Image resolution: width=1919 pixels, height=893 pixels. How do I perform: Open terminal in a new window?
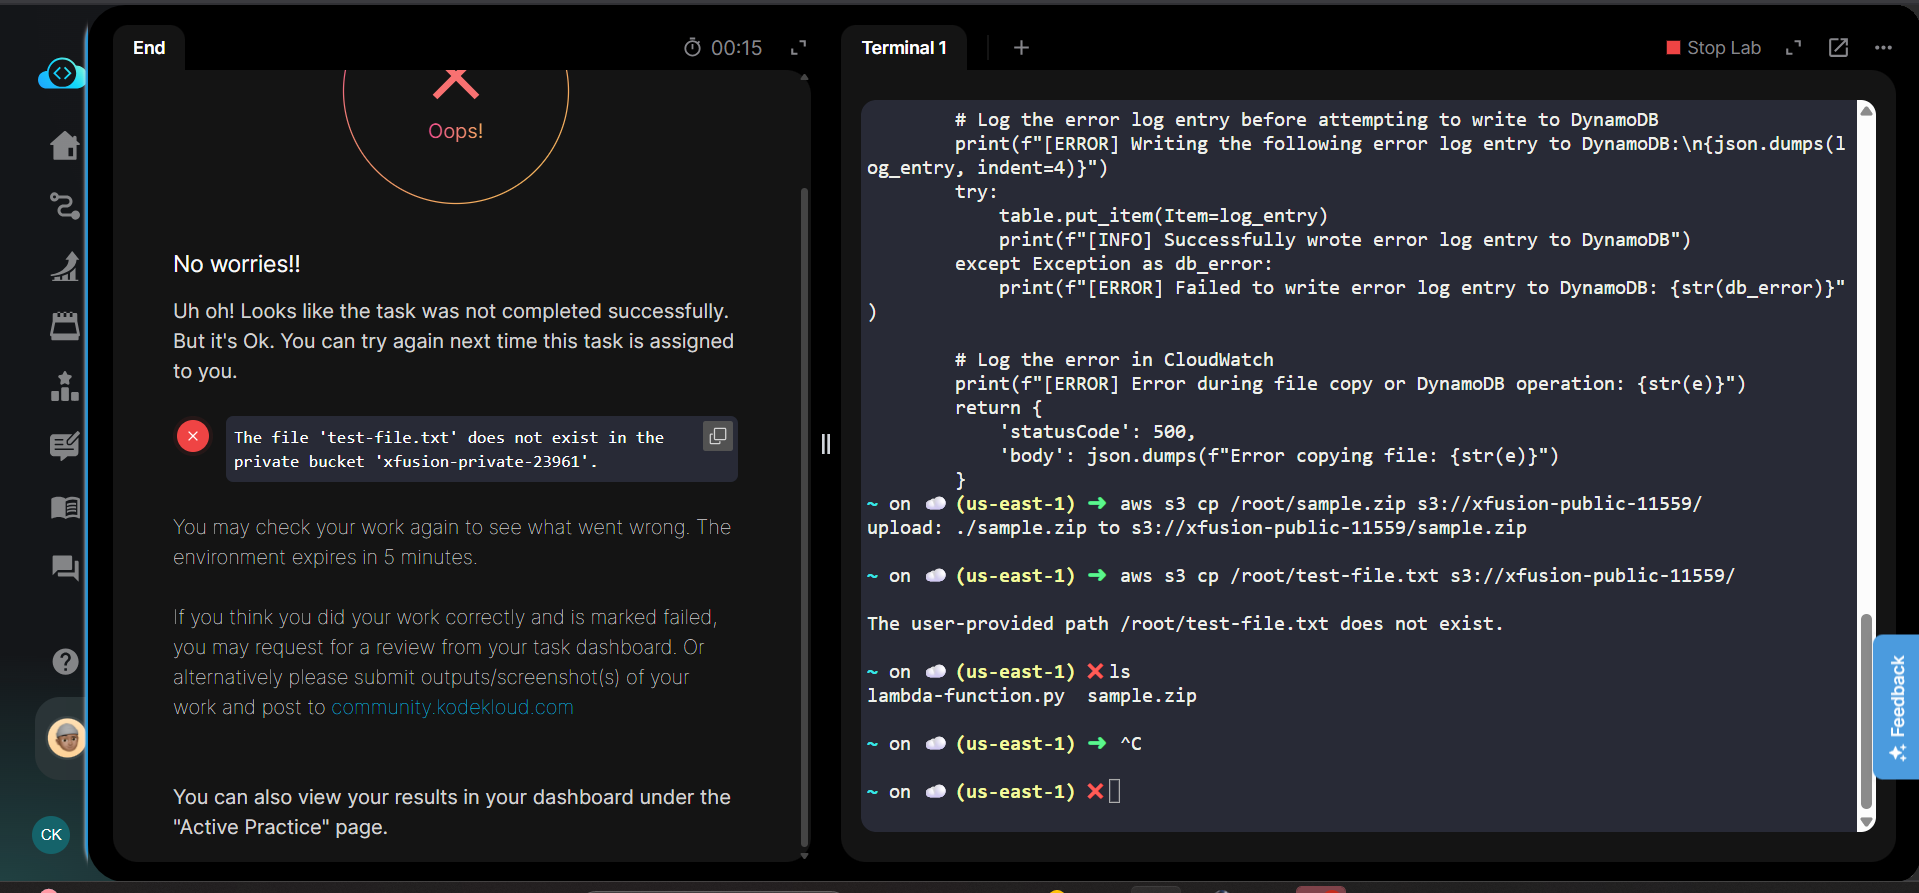tap(1838, 48)
